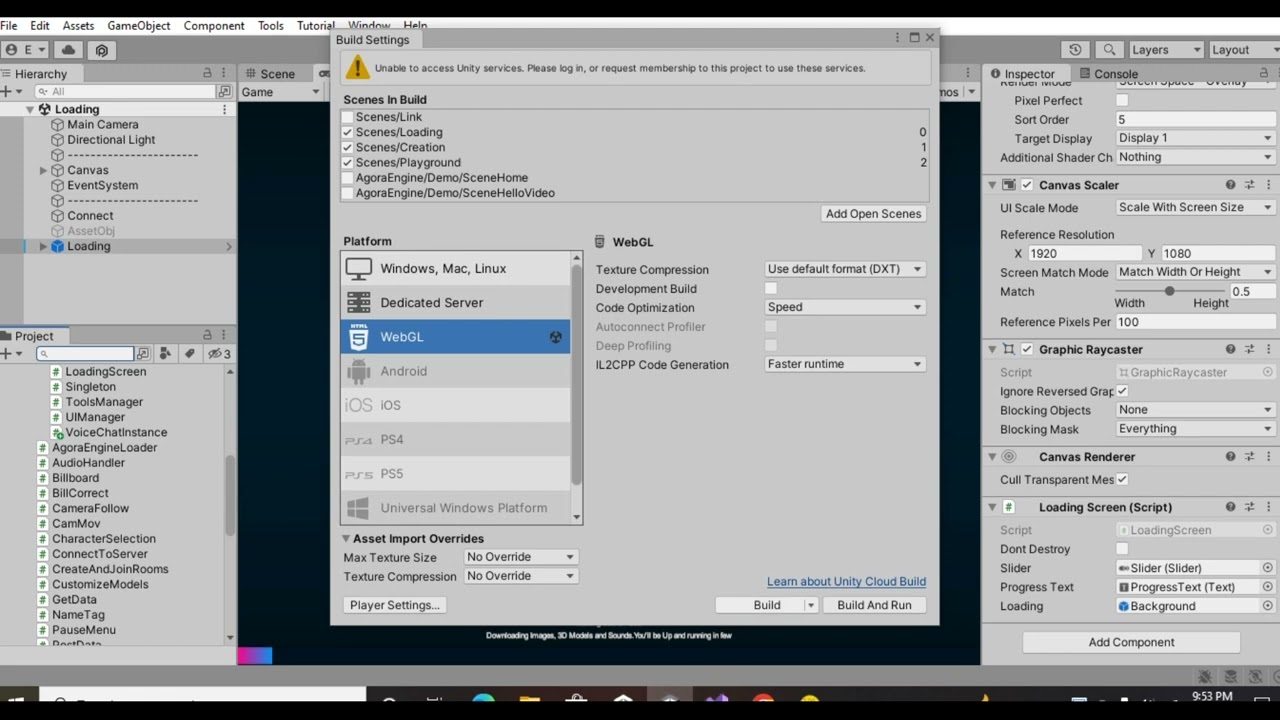
Task: Click search by type icon in Project
Action: click(x=165, y=353)
